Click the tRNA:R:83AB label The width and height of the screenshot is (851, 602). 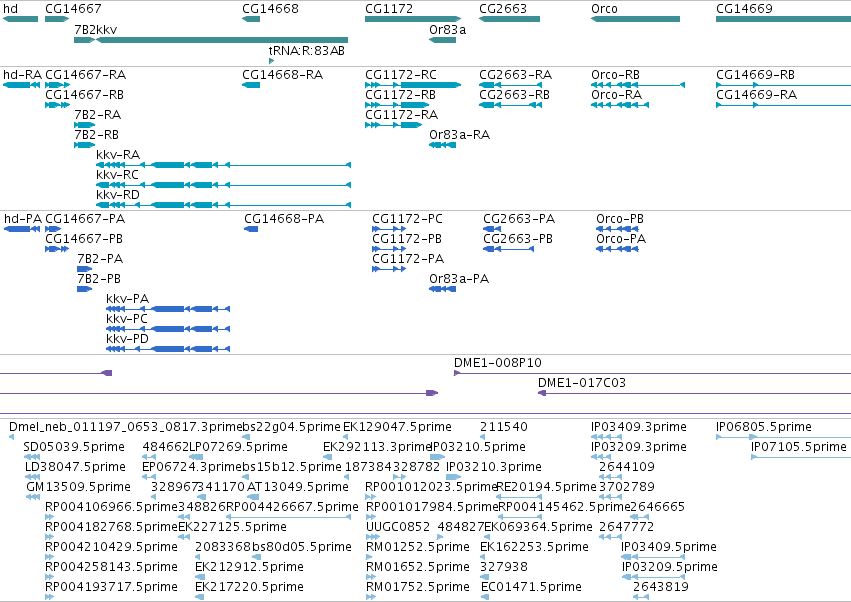click(307, 50)
